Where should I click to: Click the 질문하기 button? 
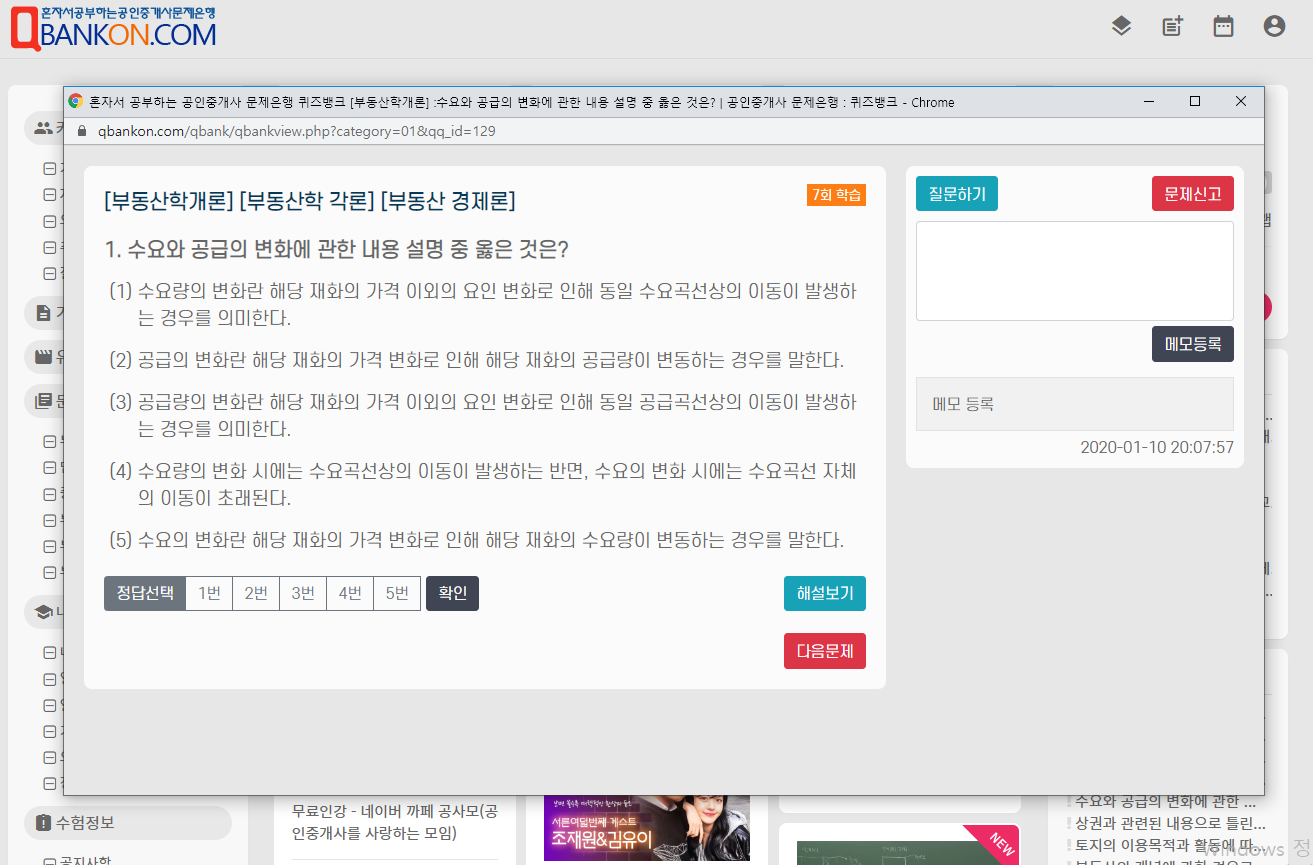(x=956, y=194)
